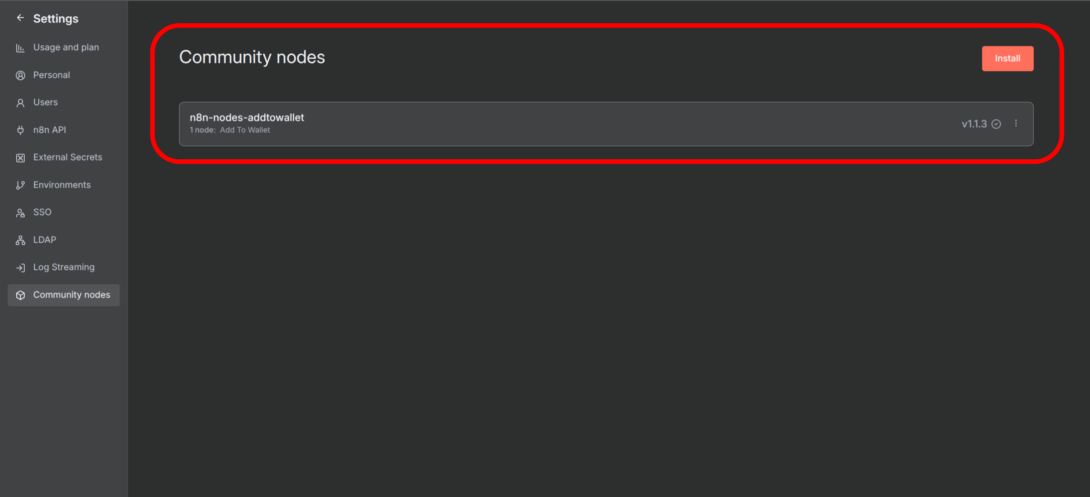Click the "1 node: Add To Wallet" subtitle
The width and height of the screenshot is (1090, 497).
click(x=230, y=131)
